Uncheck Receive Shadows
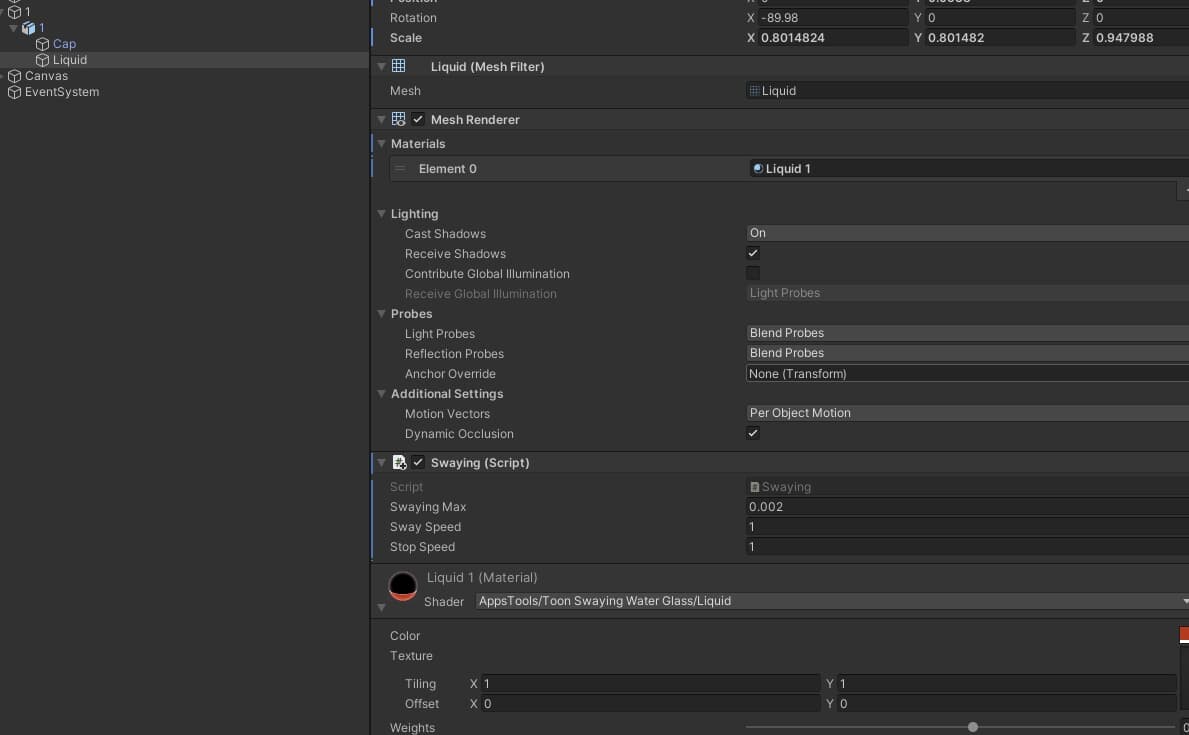This screenshot has width=1189, height=735. (x=753, y=253)
